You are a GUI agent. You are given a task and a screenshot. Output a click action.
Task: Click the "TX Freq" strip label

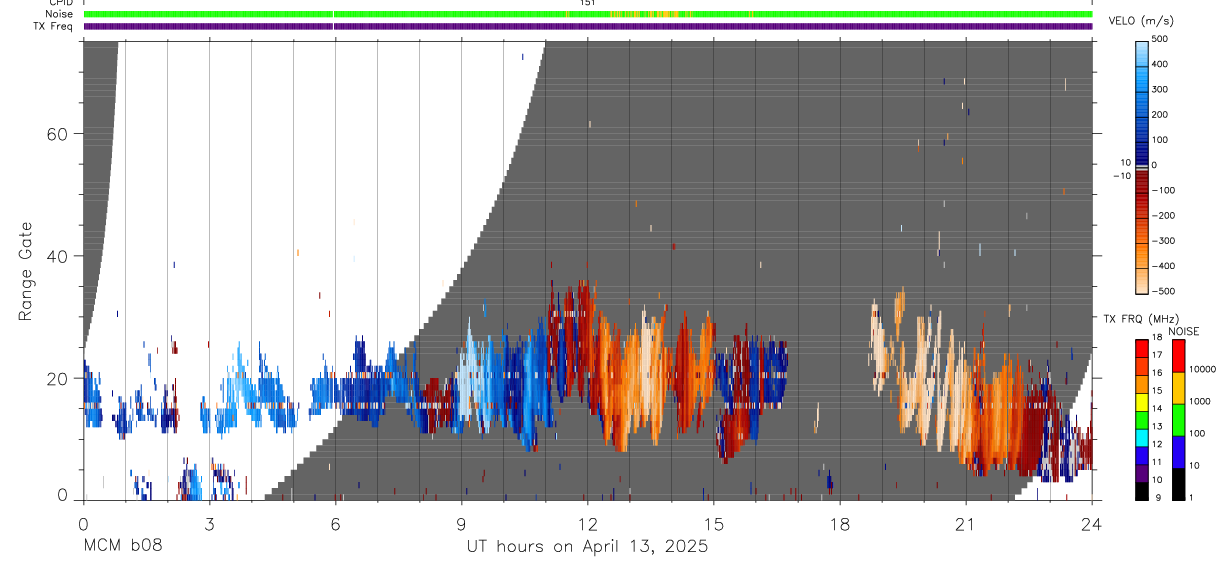(x=53, y=26)
